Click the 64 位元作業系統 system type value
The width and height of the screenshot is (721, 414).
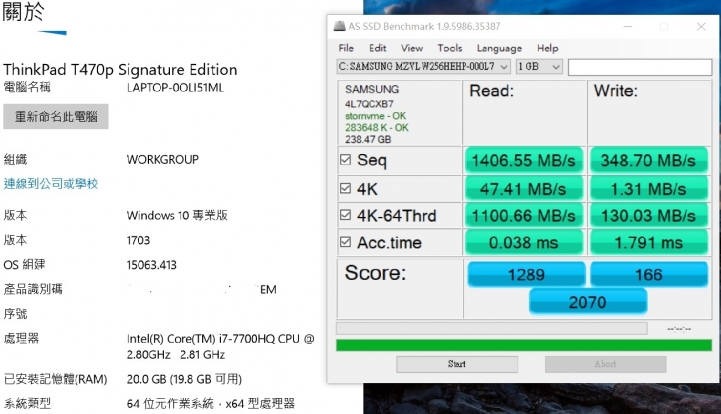click(x=211, y=404)
